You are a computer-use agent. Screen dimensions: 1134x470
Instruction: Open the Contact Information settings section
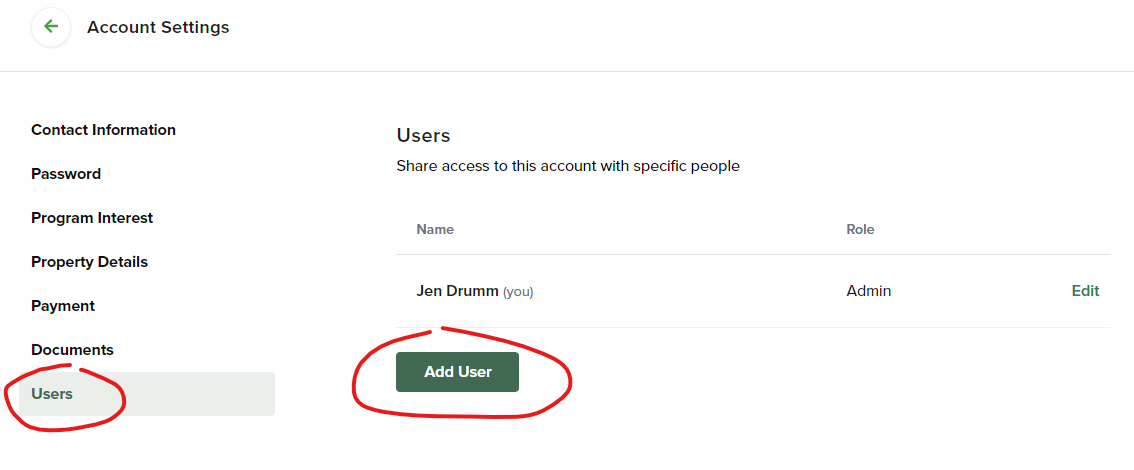(103, 130)
